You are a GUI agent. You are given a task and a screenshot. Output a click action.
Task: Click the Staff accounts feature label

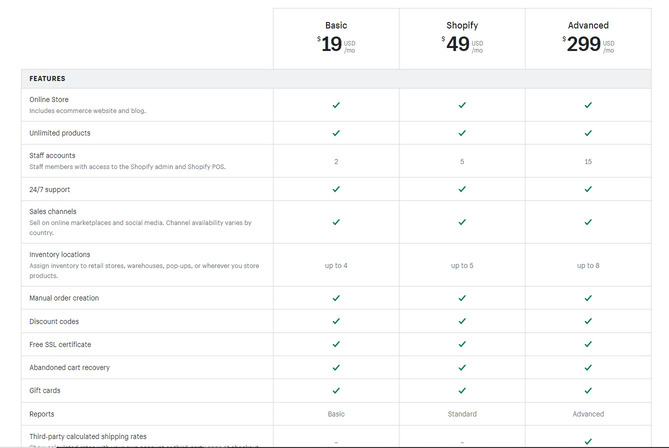tap(52, 156)
